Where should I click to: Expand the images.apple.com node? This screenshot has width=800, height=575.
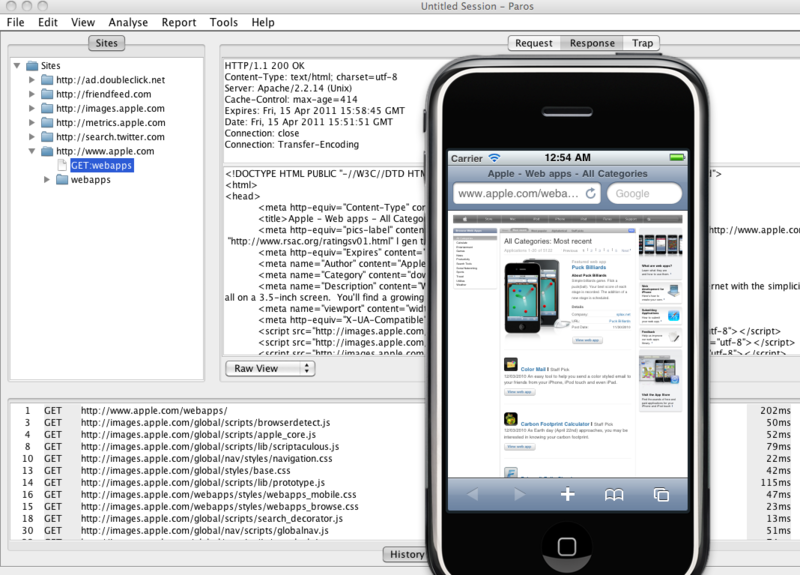pyautogui.click(x=32, y=109)
